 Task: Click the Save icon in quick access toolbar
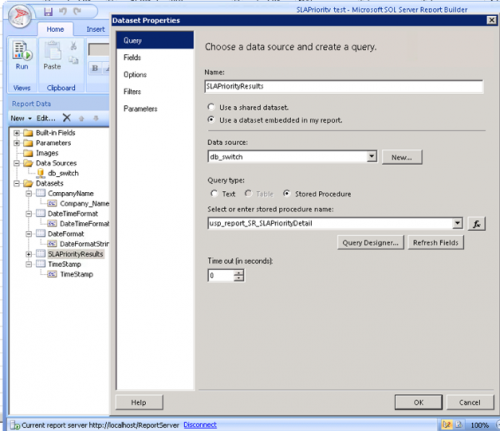click(x=48, y=12)
